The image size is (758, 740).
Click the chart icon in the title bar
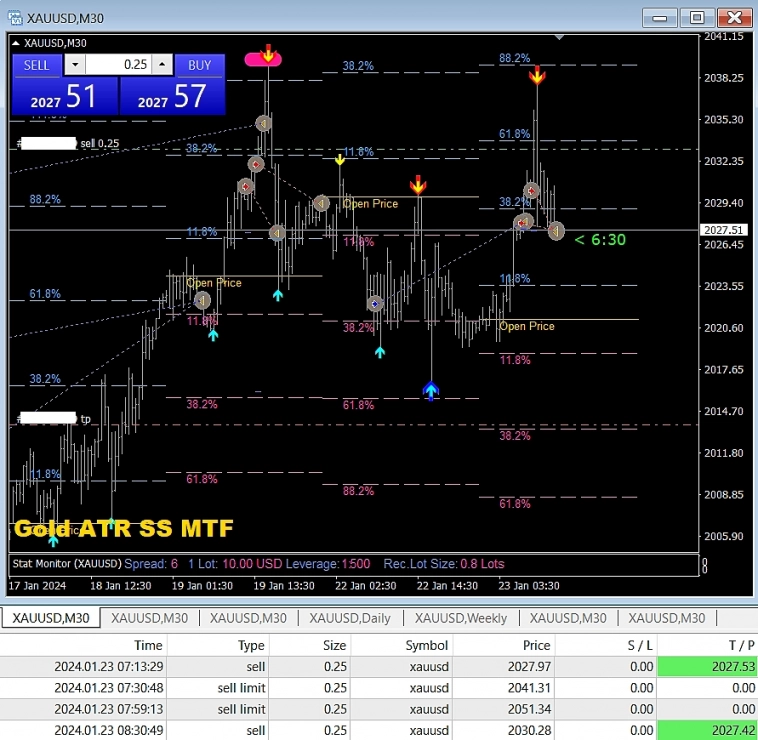13,17
